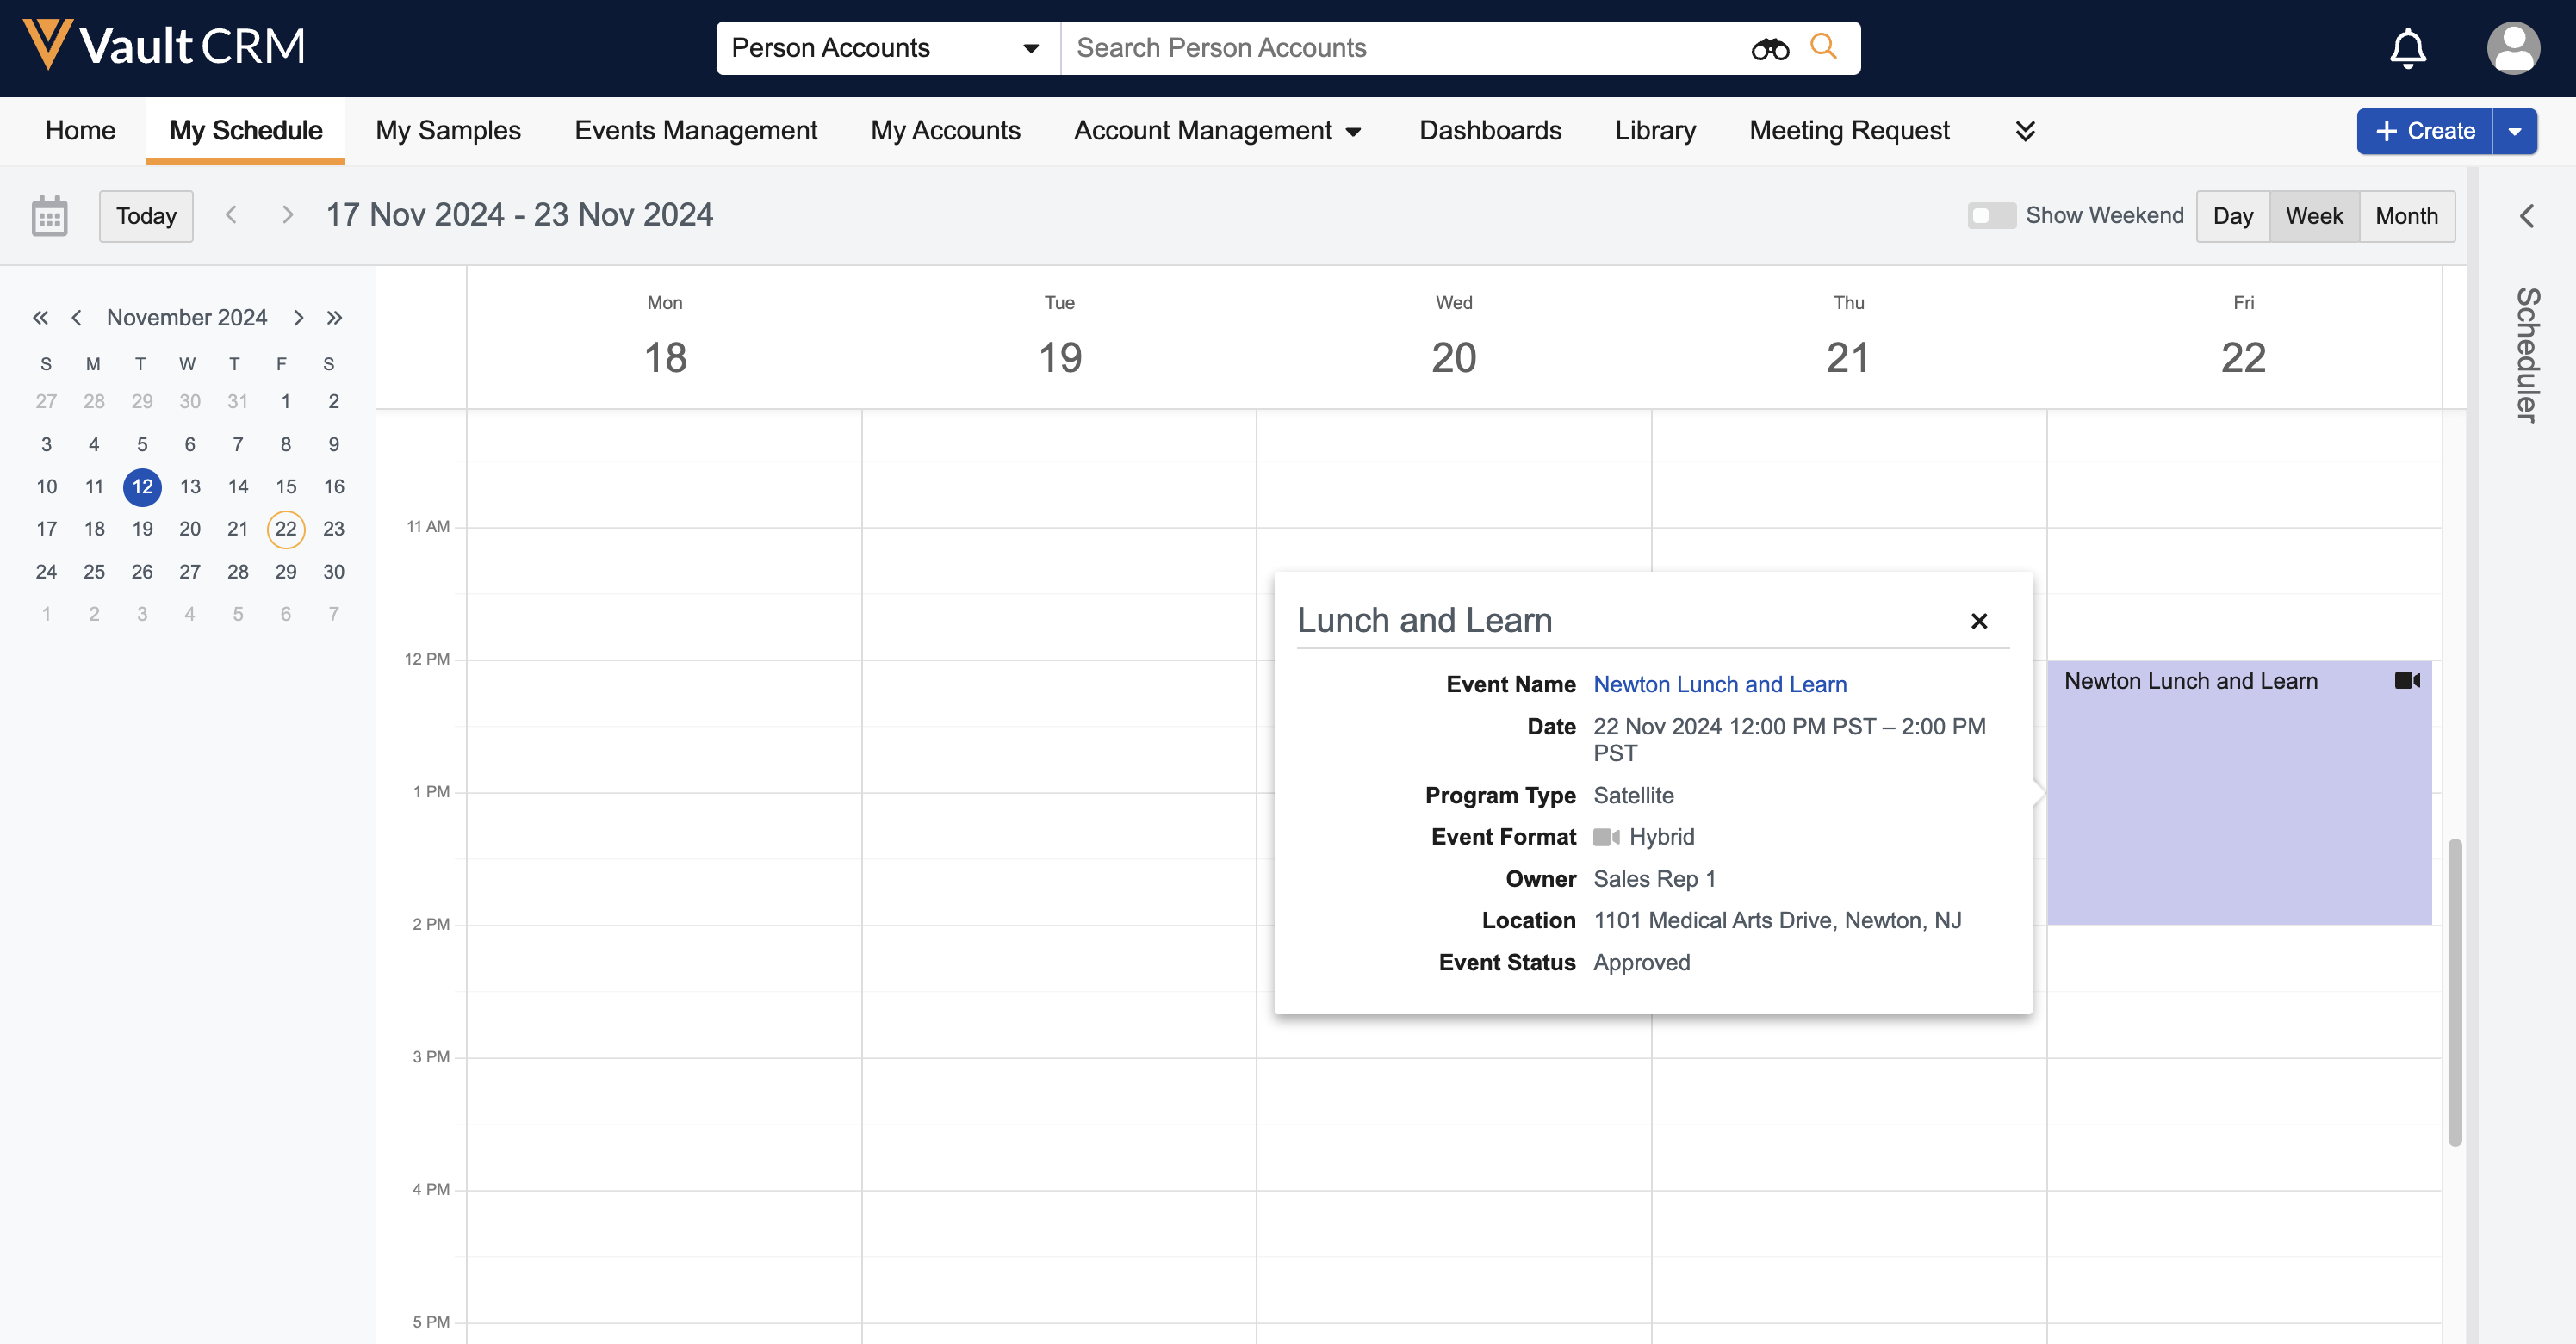The image size is (2576, 1344).
Task: Click the calendar's vertical scrollbar
Action: click(2454, 990)
